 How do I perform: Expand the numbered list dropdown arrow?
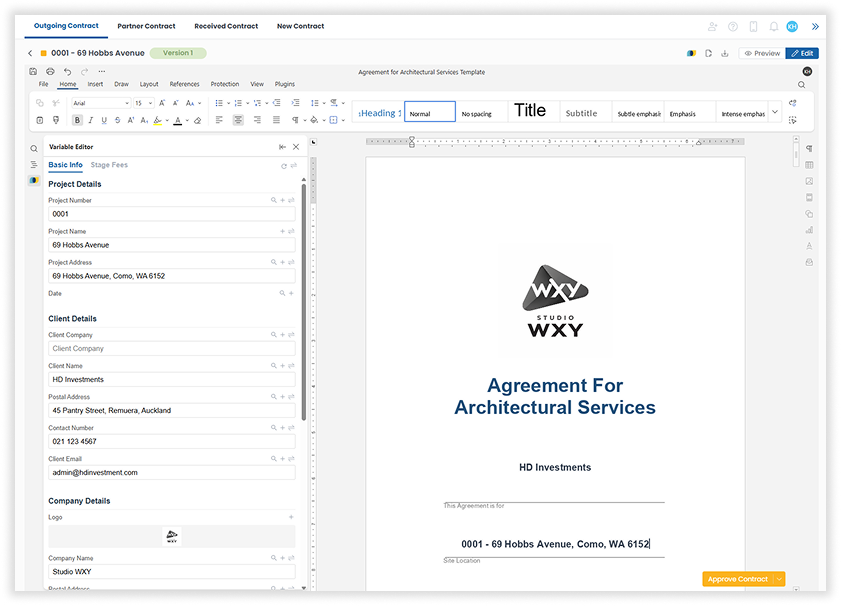[x=247, y=103]
